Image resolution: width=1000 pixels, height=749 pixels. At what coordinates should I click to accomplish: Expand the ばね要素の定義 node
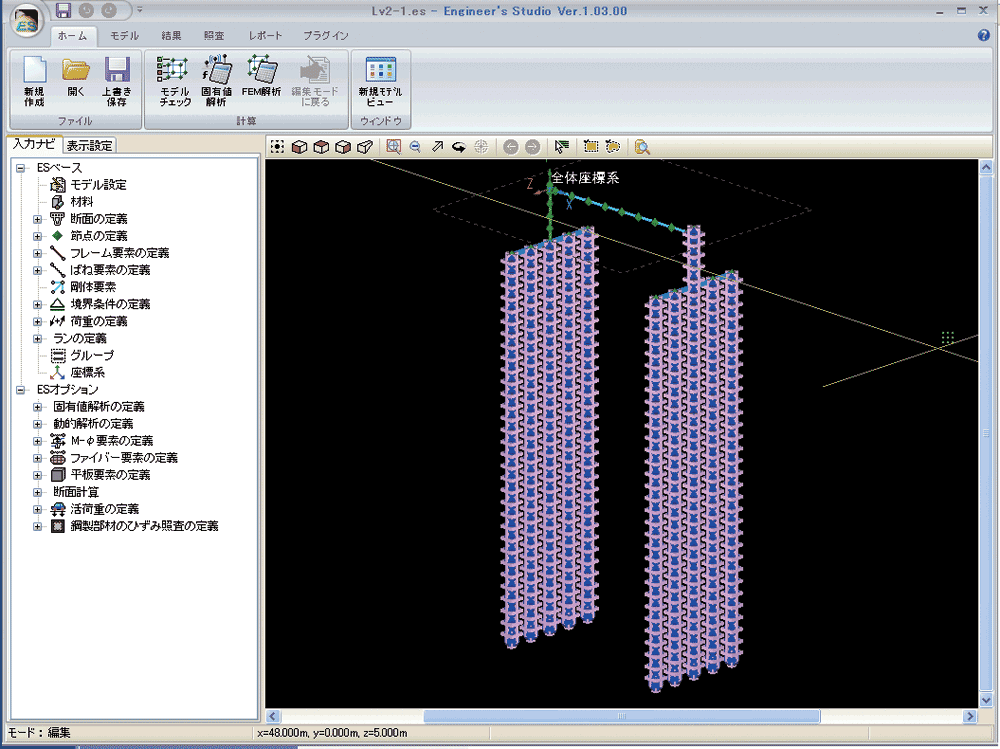tap(37, 271)
